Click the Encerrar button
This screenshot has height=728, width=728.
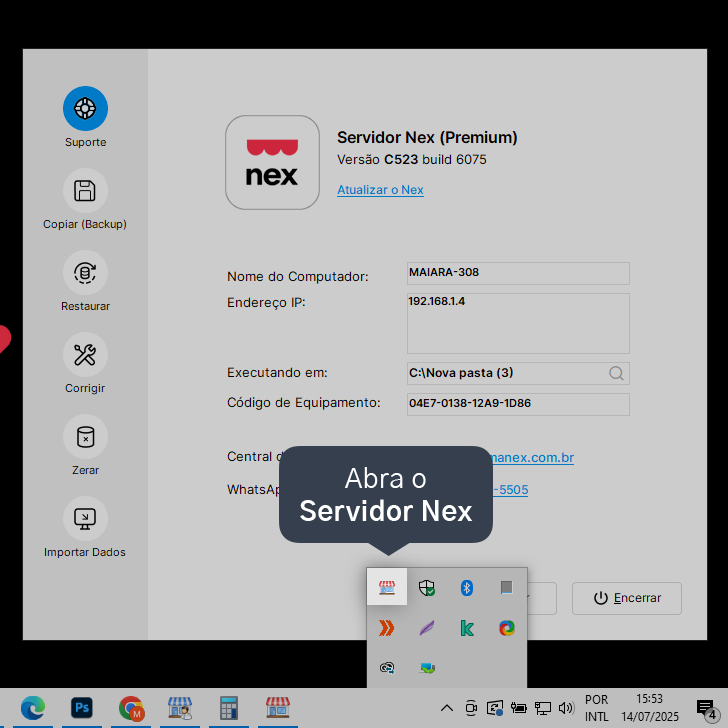pyautogui.click(x=627, y=598)
